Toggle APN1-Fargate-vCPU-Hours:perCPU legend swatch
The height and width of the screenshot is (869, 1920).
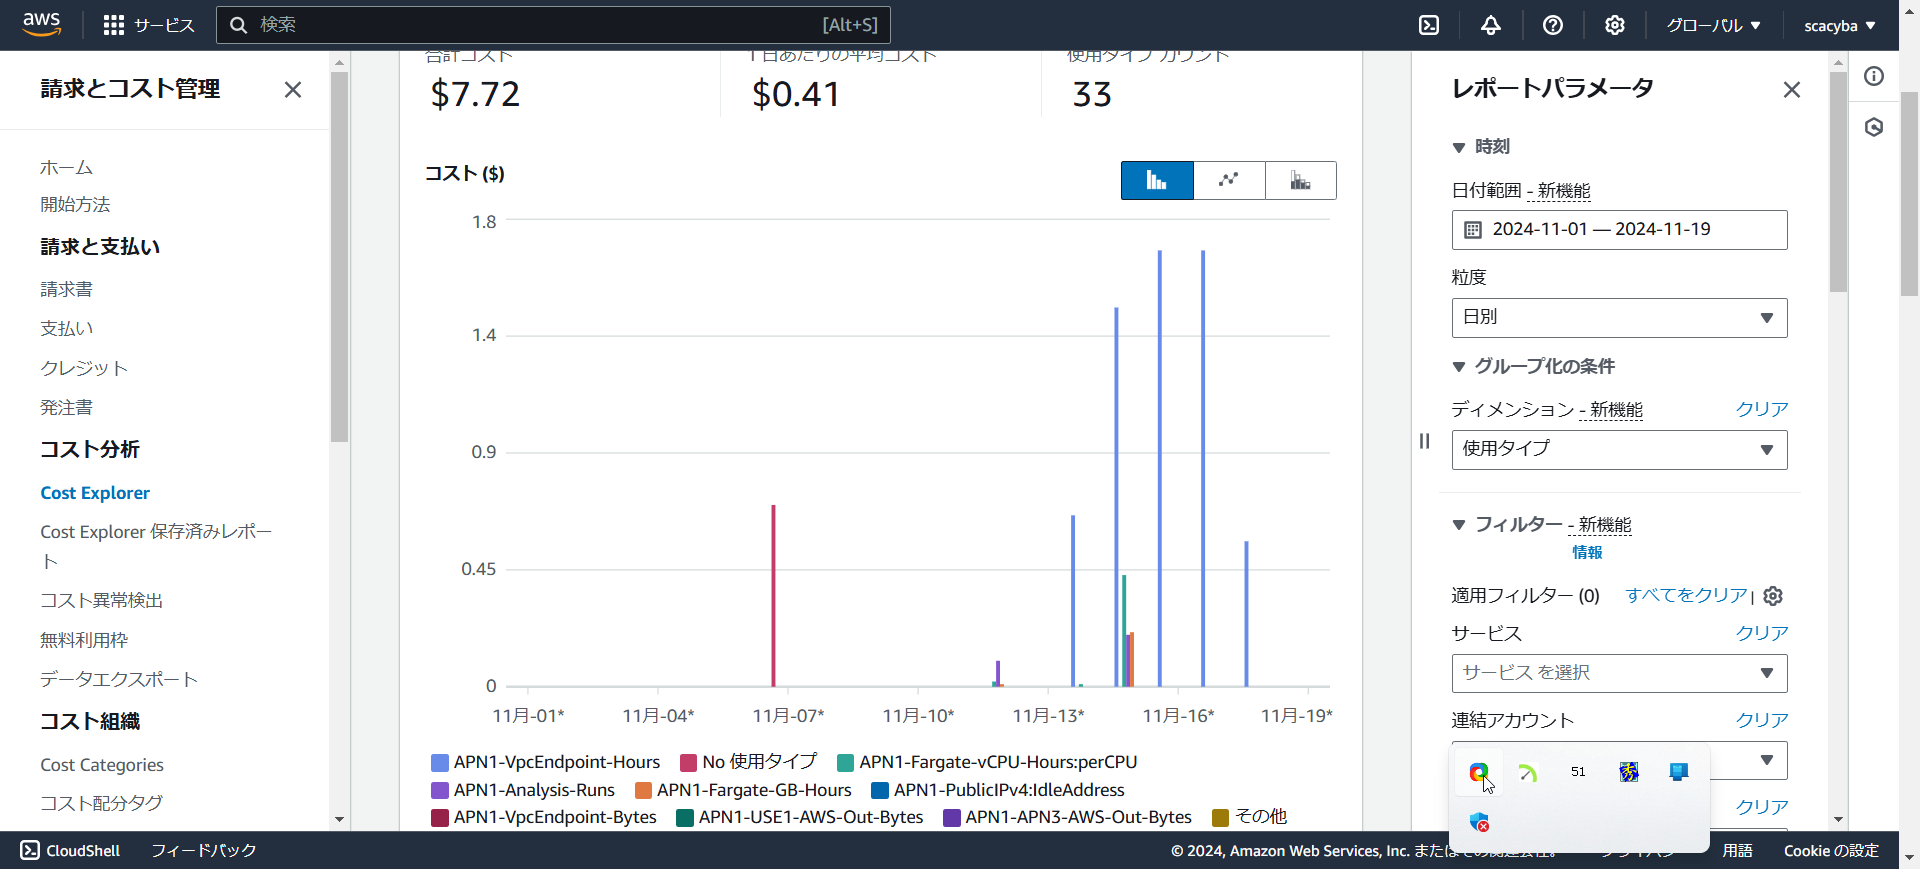click(846, 763)
